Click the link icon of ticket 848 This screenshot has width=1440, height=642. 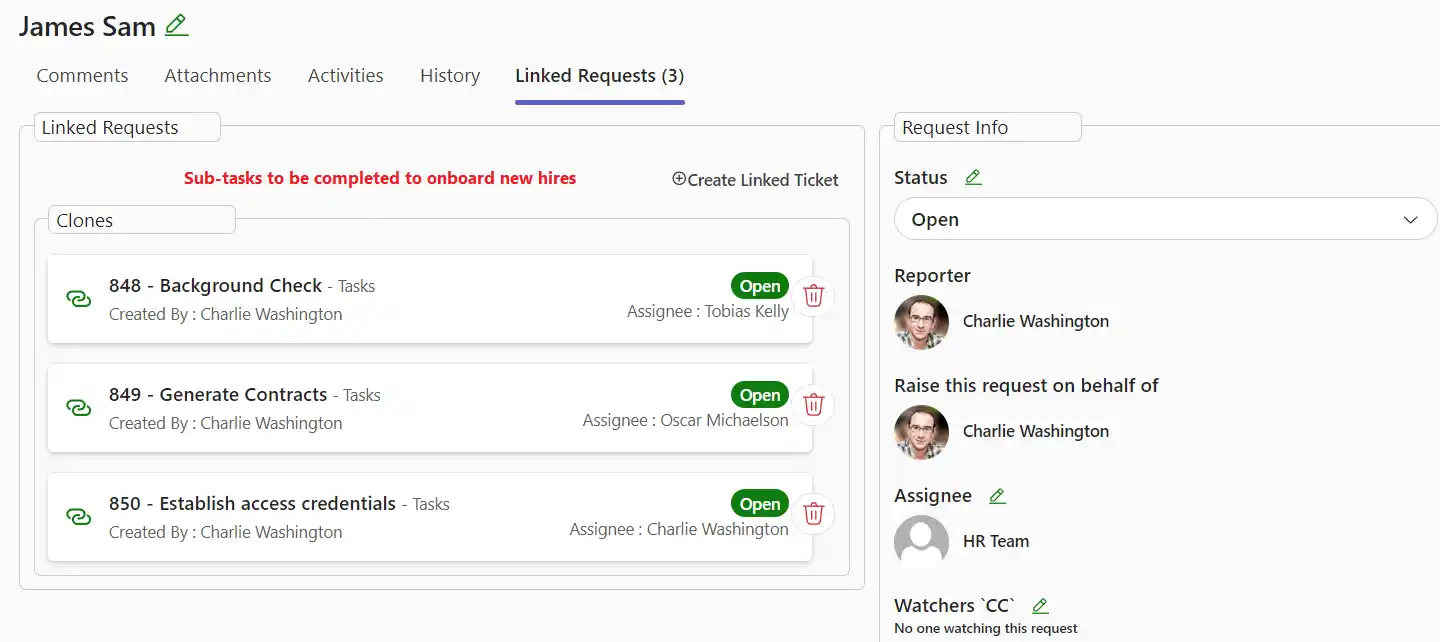[x=78, y=298]
